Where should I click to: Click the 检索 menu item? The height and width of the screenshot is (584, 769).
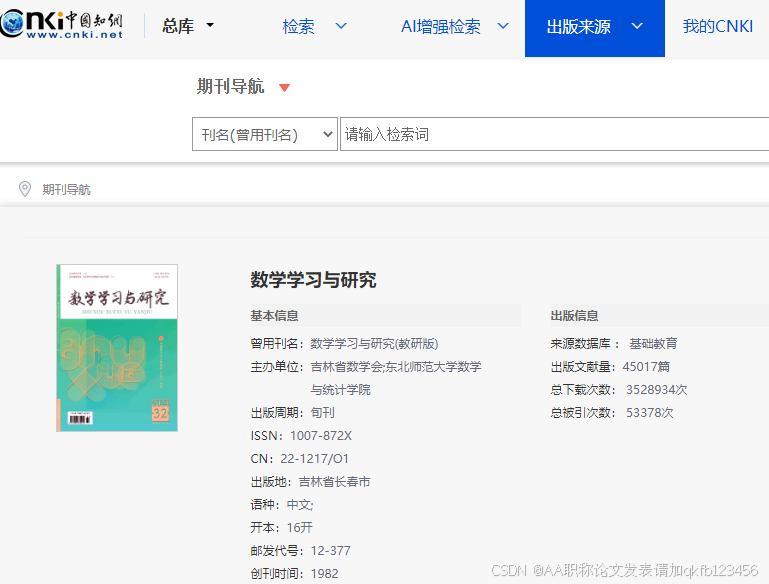[298, 26]
